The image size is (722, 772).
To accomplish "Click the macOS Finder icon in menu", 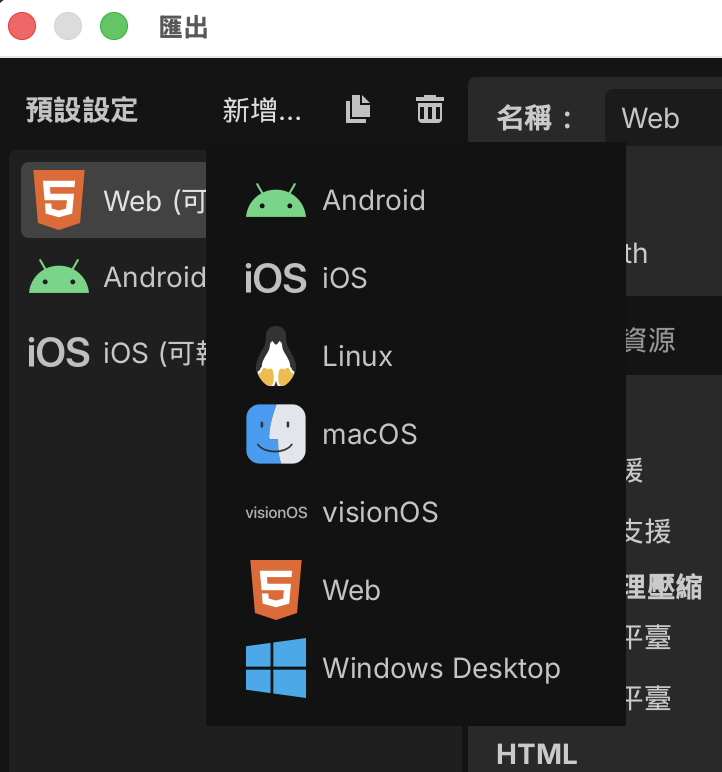I will tap(276, 434).
